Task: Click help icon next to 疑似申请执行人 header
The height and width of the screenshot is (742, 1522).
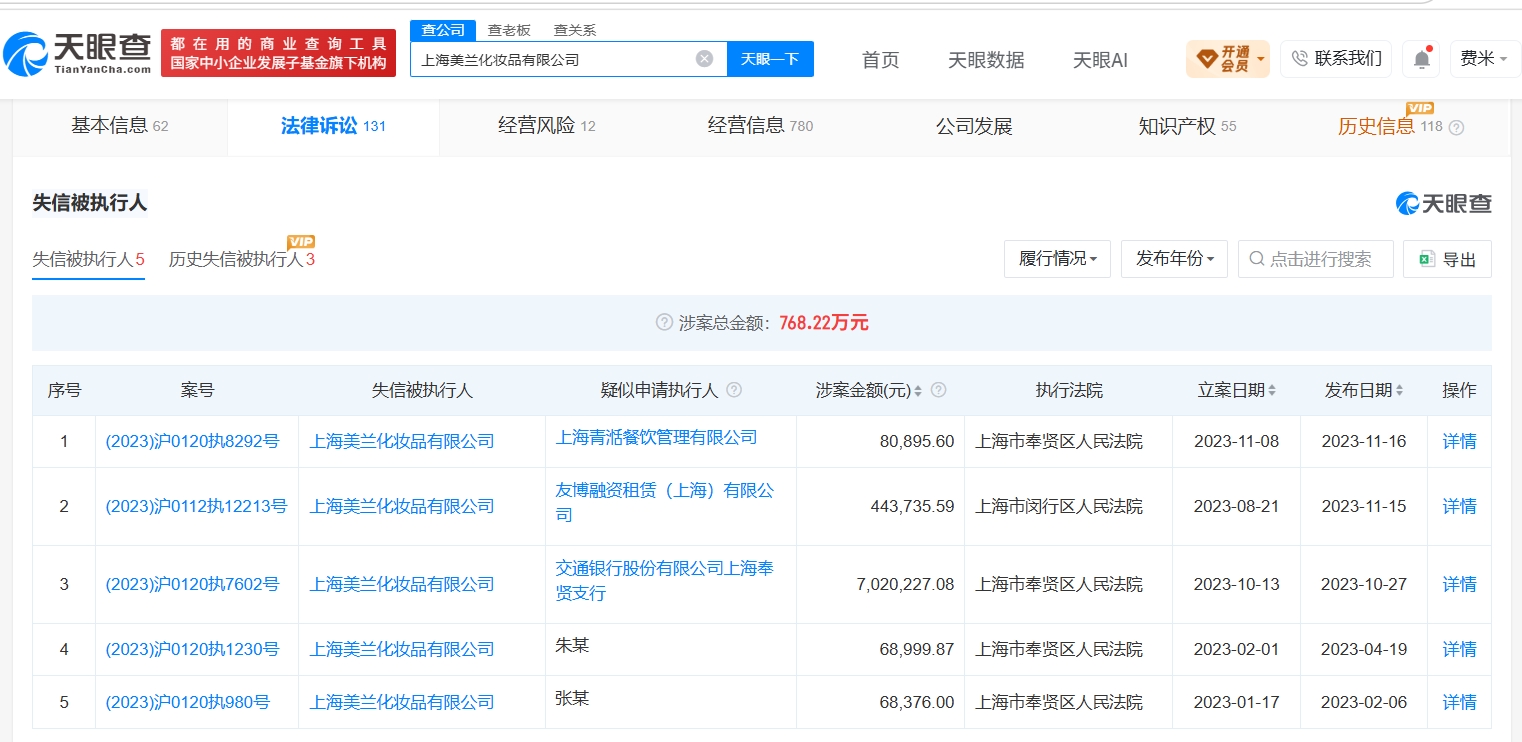Action: [x=734, y=390]
